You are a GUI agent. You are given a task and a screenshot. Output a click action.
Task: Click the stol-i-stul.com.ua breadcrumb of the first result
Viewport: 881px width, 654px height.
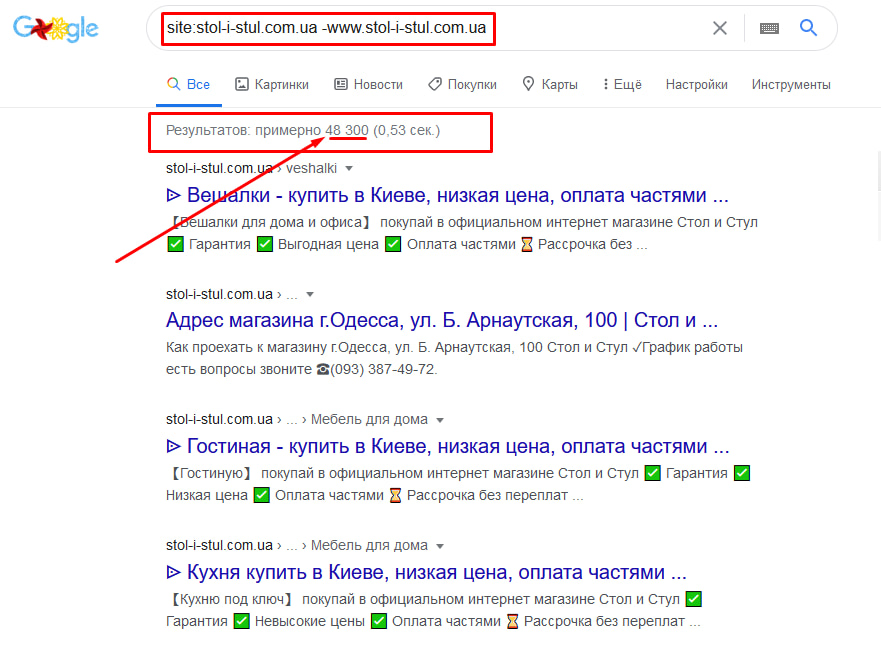(217, 168)
